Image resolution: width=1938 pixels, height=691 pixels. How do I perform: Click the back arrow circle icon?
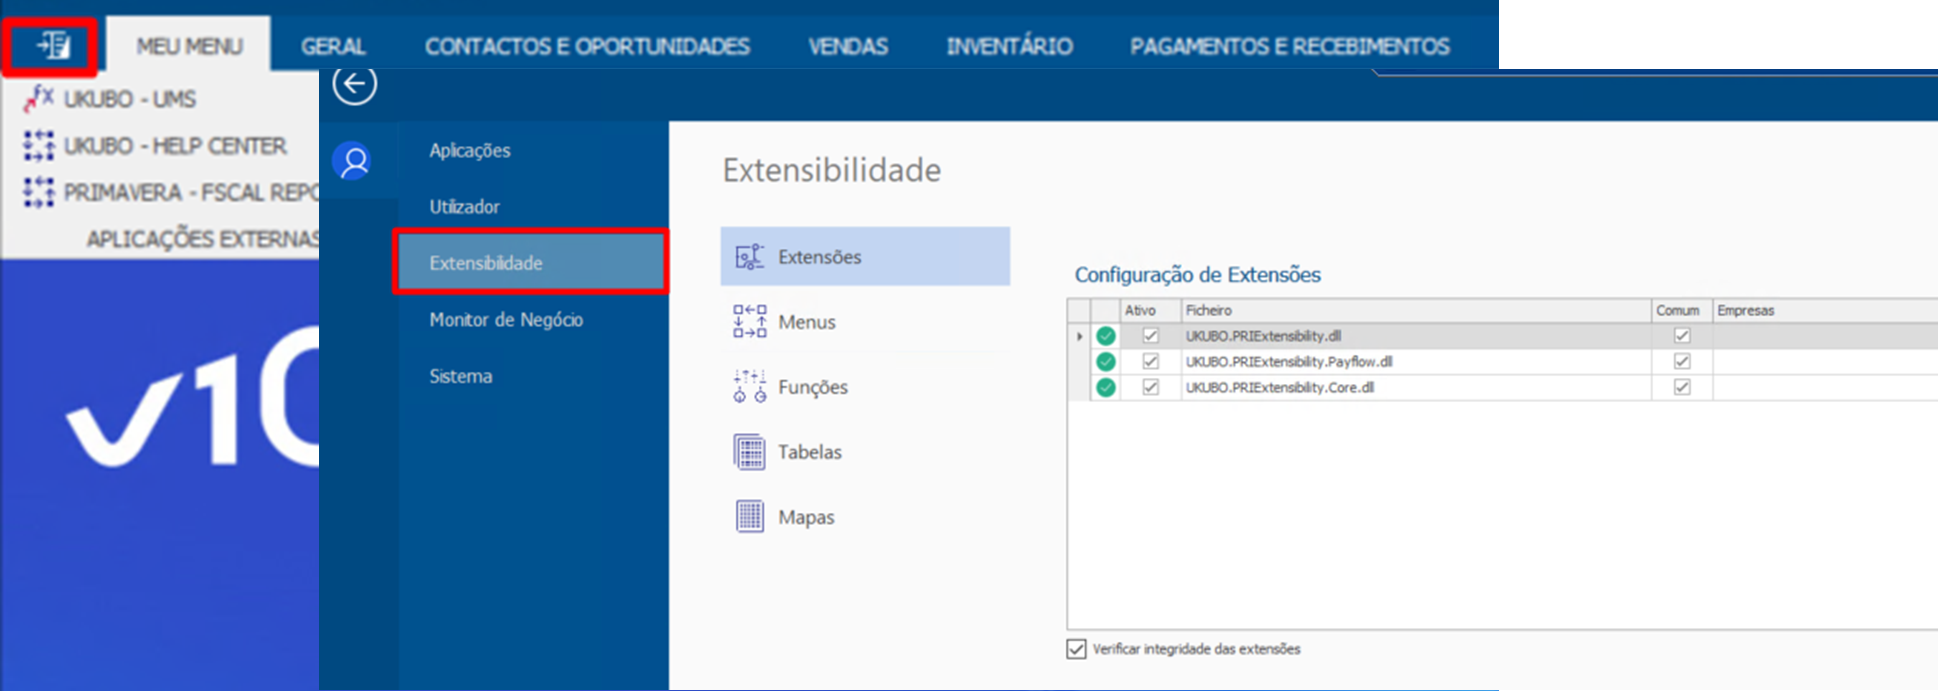tap(354, 84)
